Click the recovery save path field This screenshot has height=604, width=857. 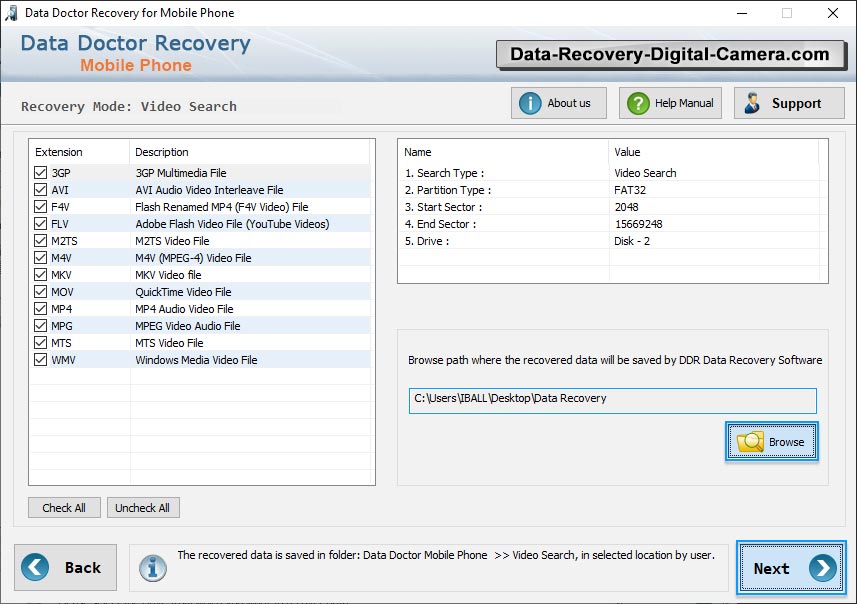612,401
